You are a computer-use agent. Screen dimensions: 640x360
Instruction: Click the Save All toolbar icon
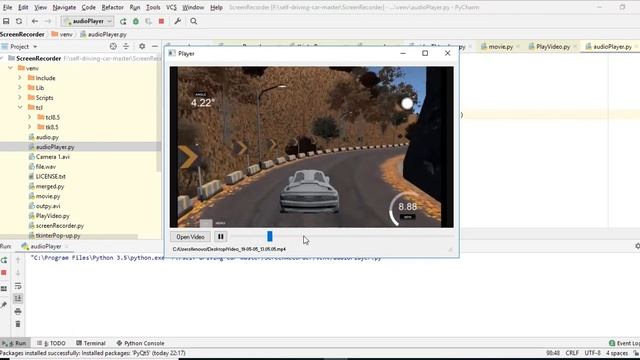click(6, 21)
